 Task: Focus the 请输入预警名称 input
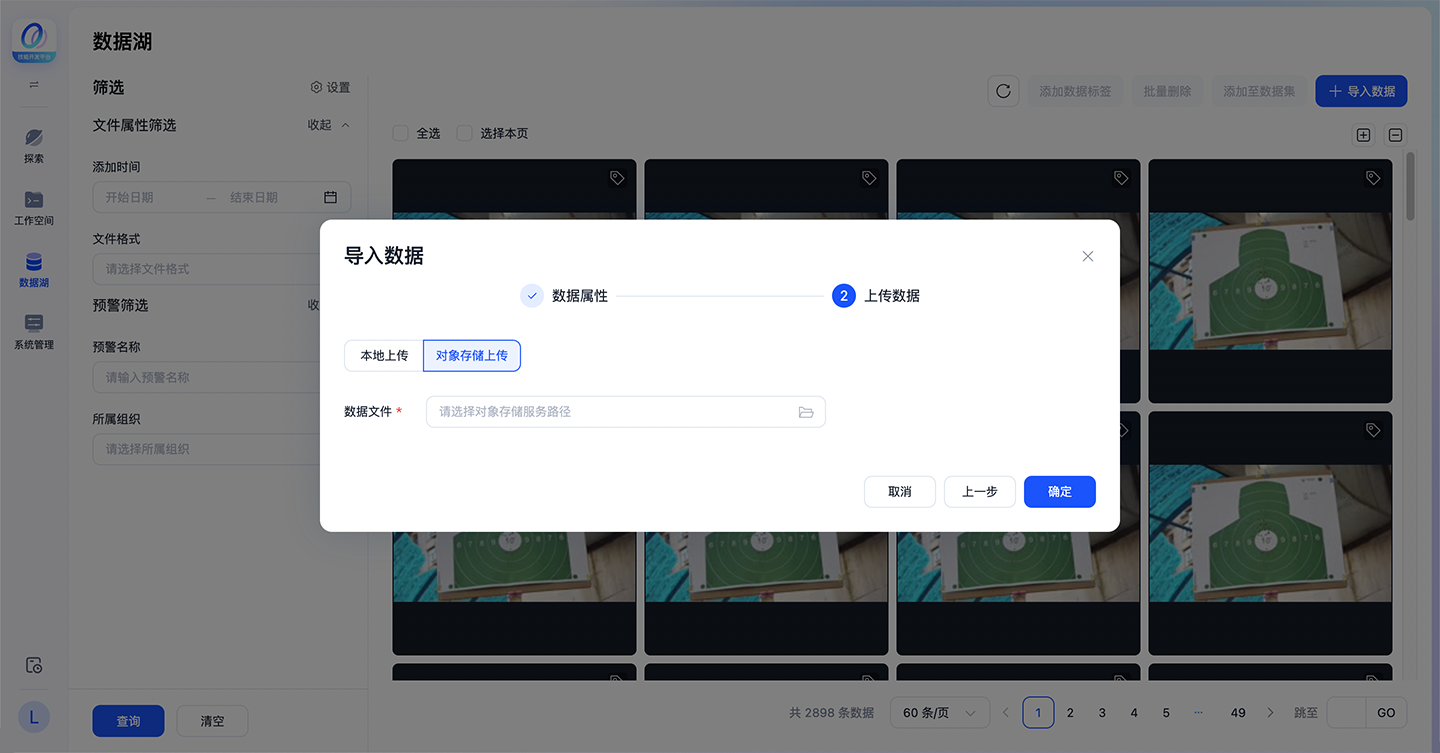point(222,378)
